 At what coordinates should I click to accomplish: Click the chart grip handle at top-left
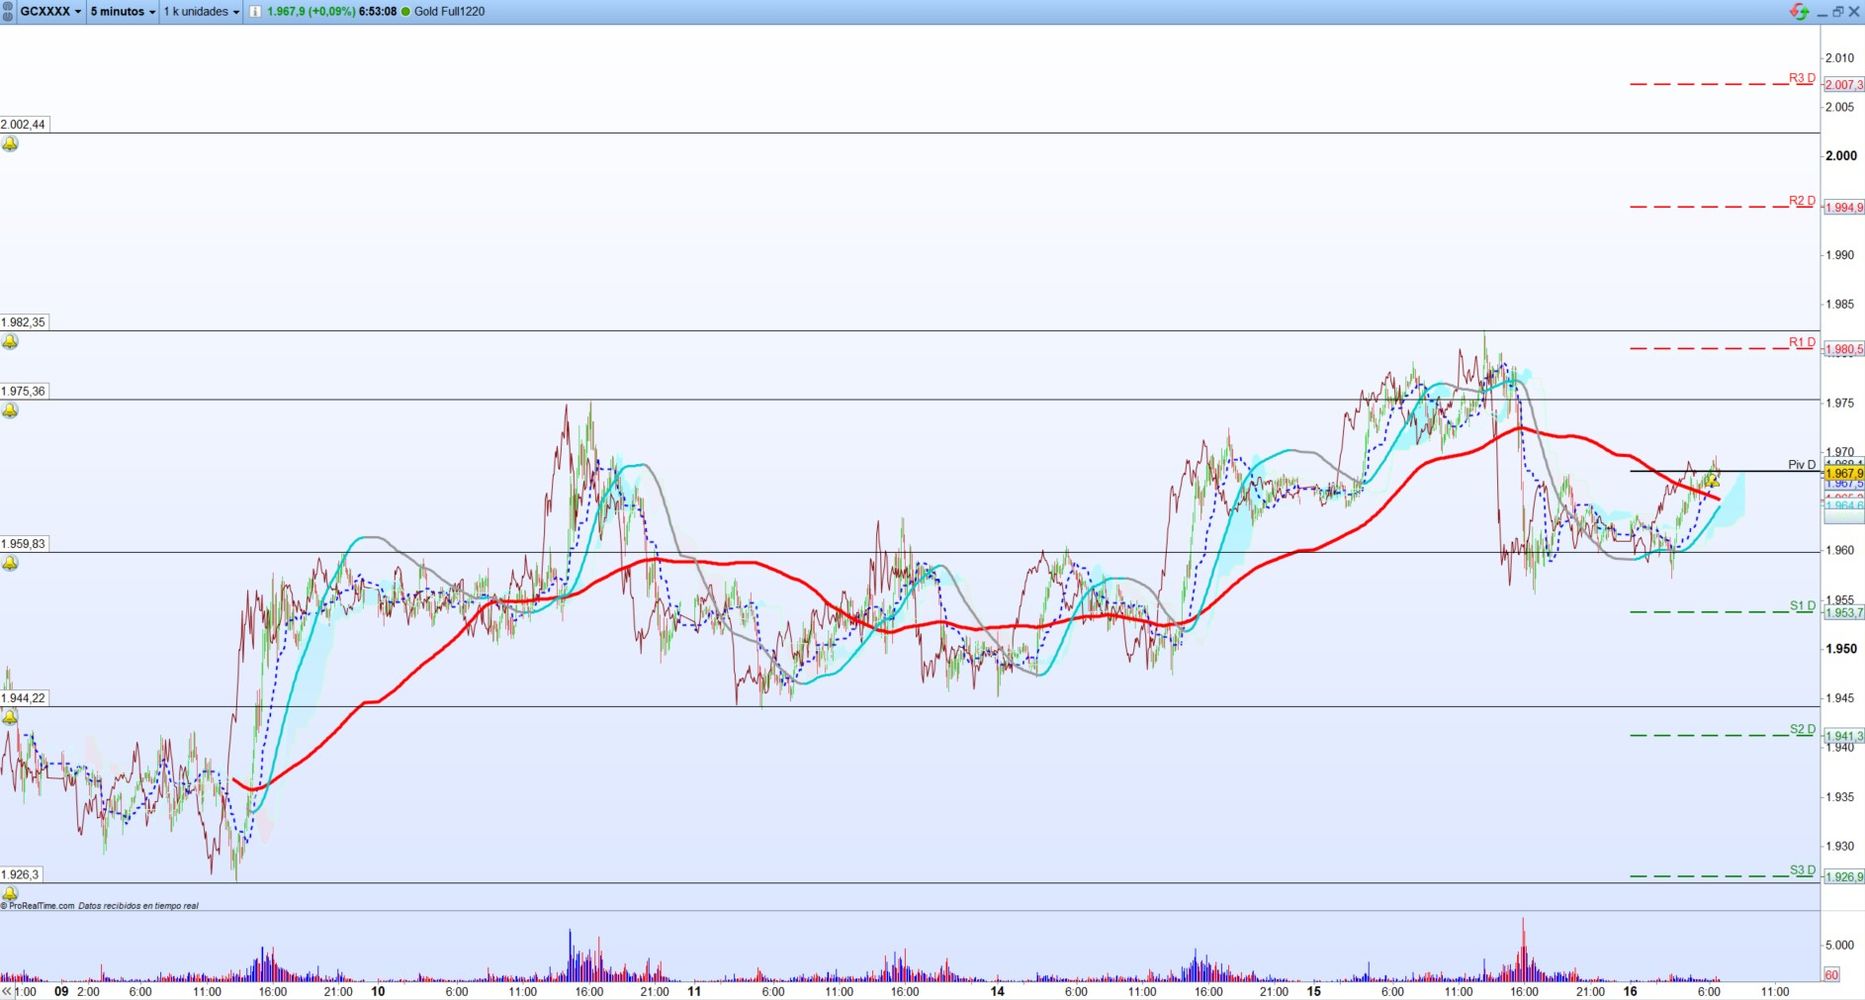(8, 11)
